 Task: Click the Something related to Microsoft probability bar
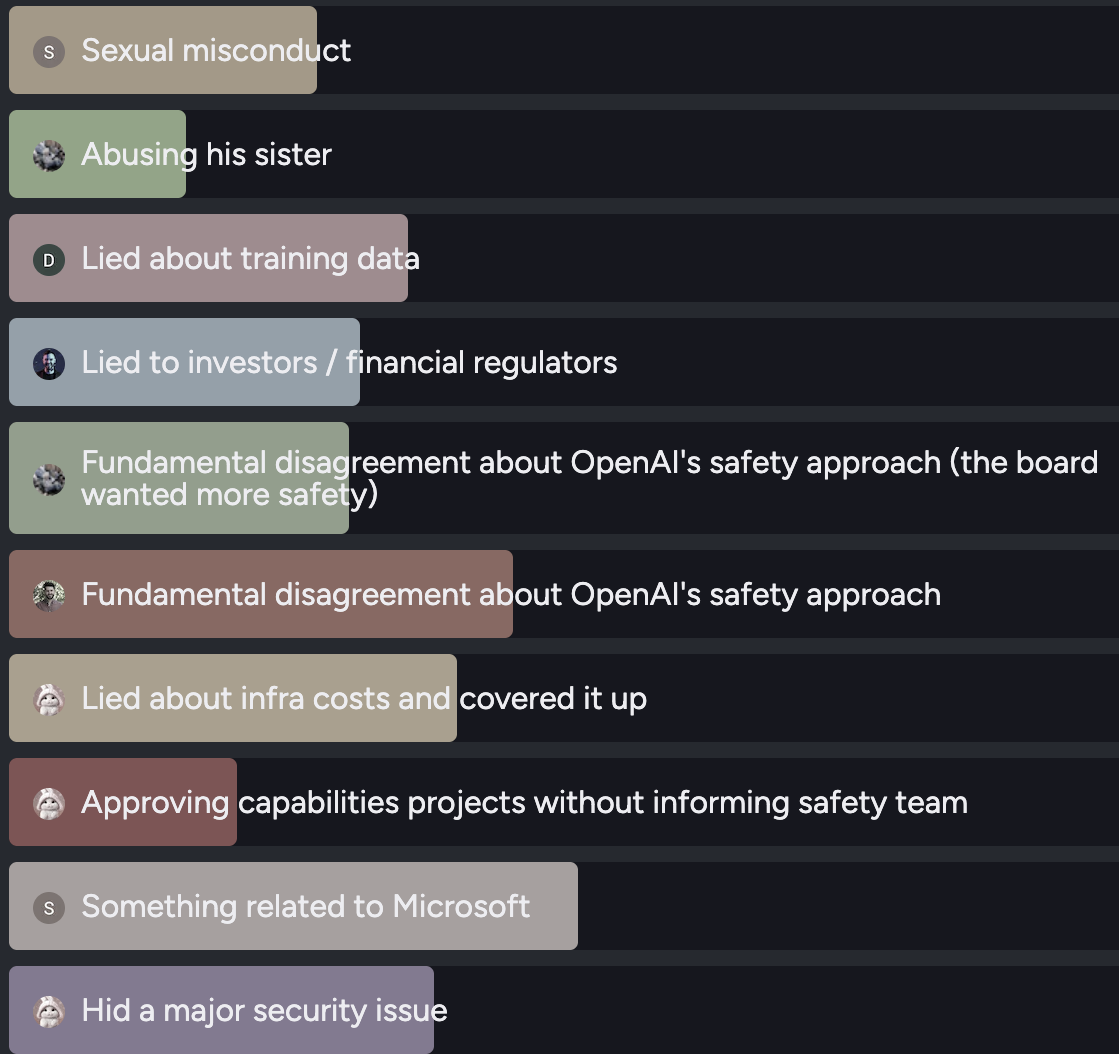[293, 906]
